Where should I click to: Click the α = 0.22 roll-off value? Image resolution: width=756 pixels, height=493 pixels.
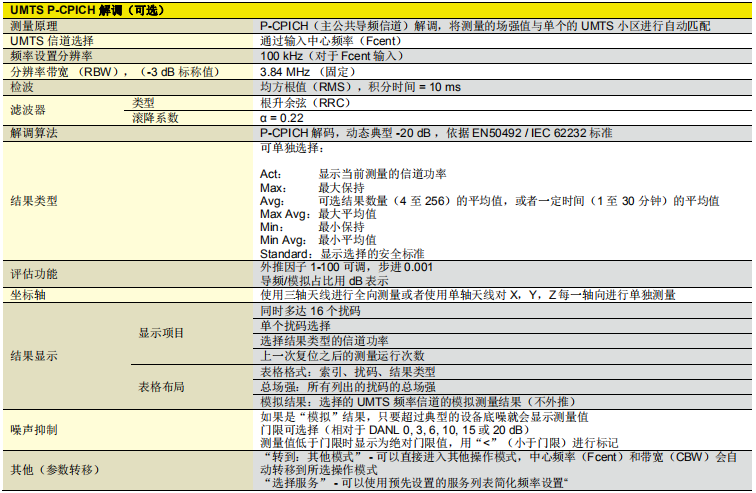(x=283, y=117)
